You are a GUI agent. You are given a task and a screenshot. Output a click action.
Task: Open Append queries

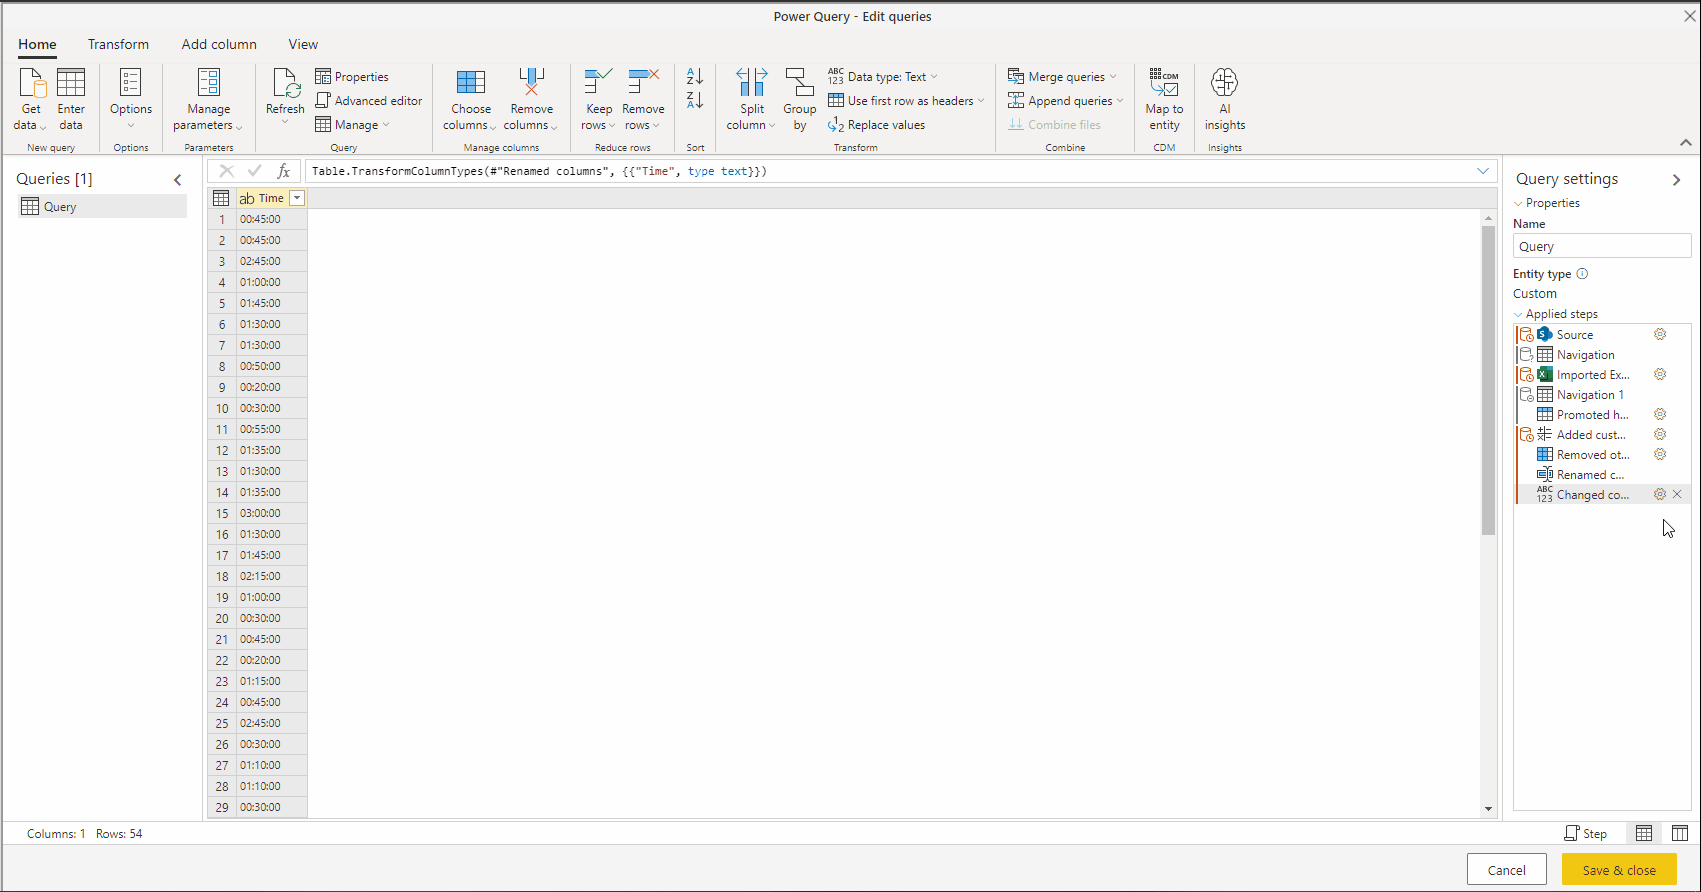tap(1066, 101)
